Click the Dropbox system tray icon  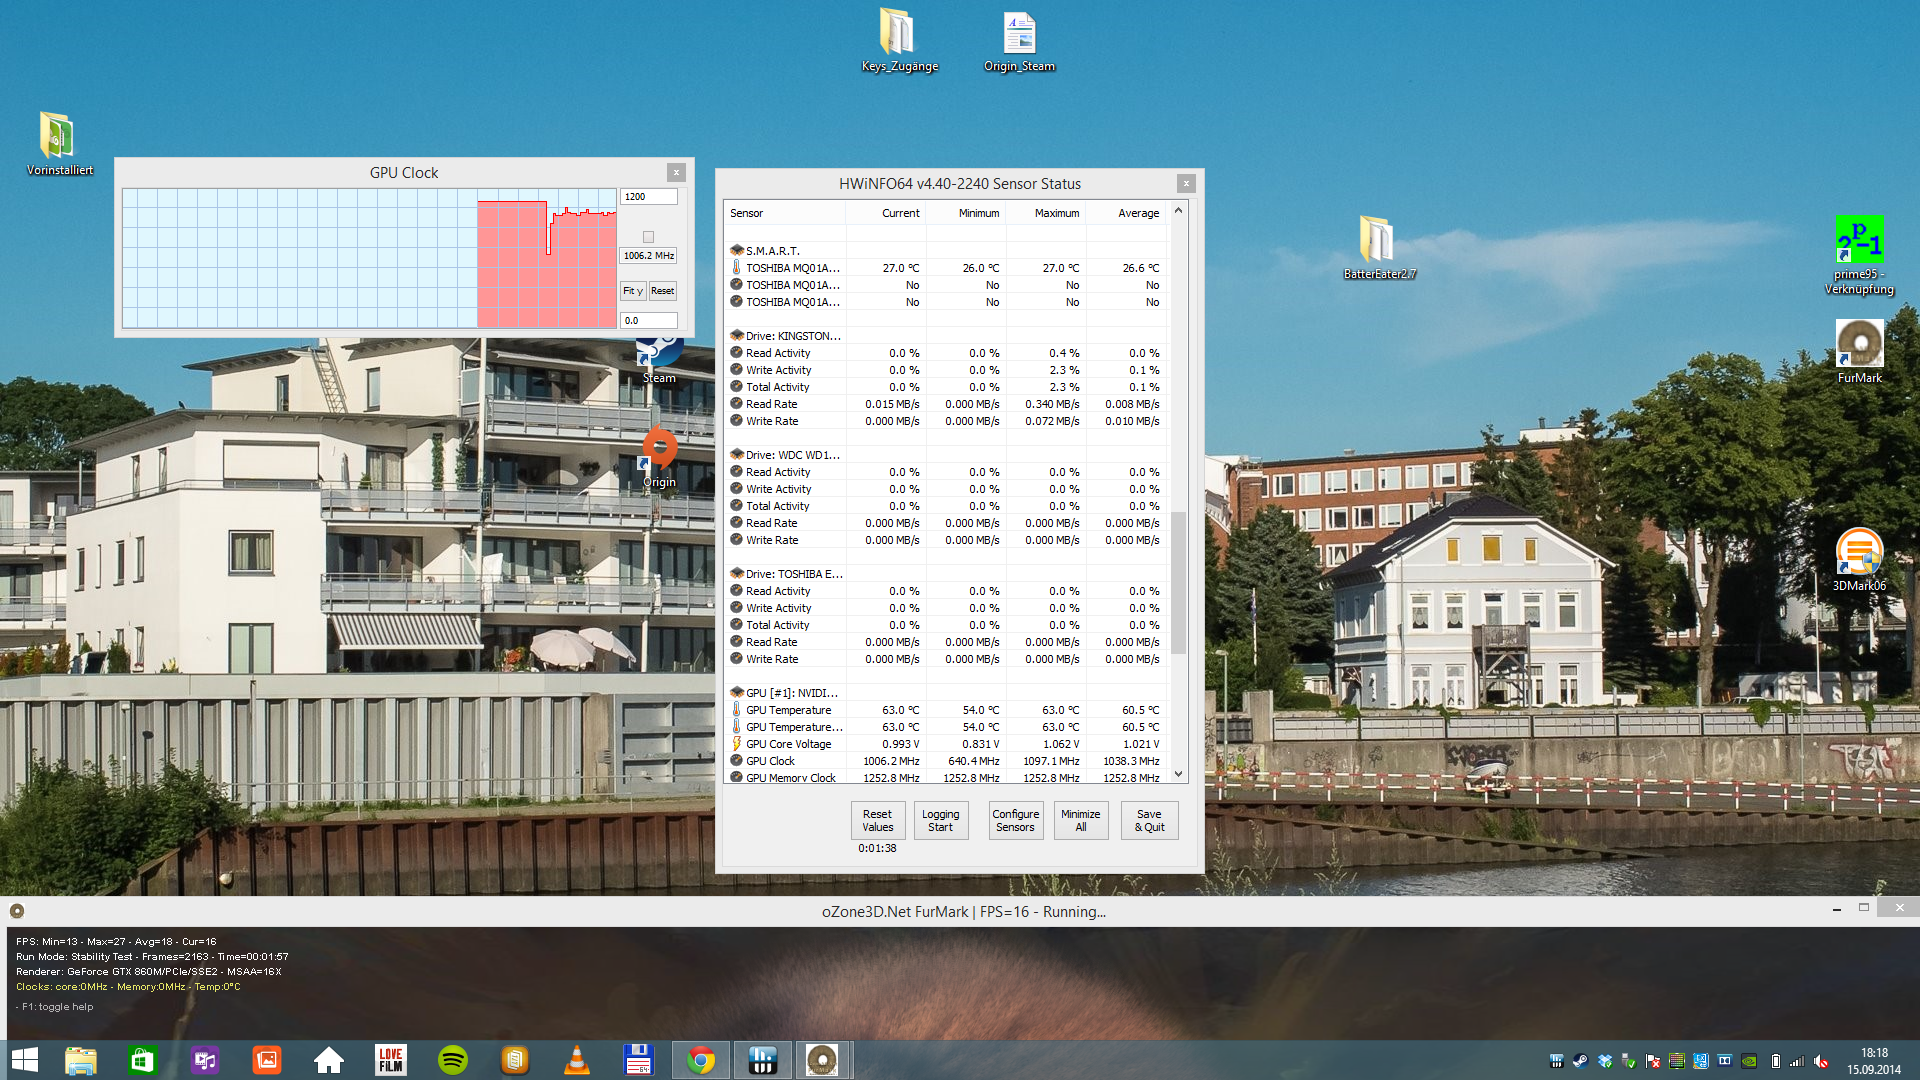[x=1605, y=1061]
